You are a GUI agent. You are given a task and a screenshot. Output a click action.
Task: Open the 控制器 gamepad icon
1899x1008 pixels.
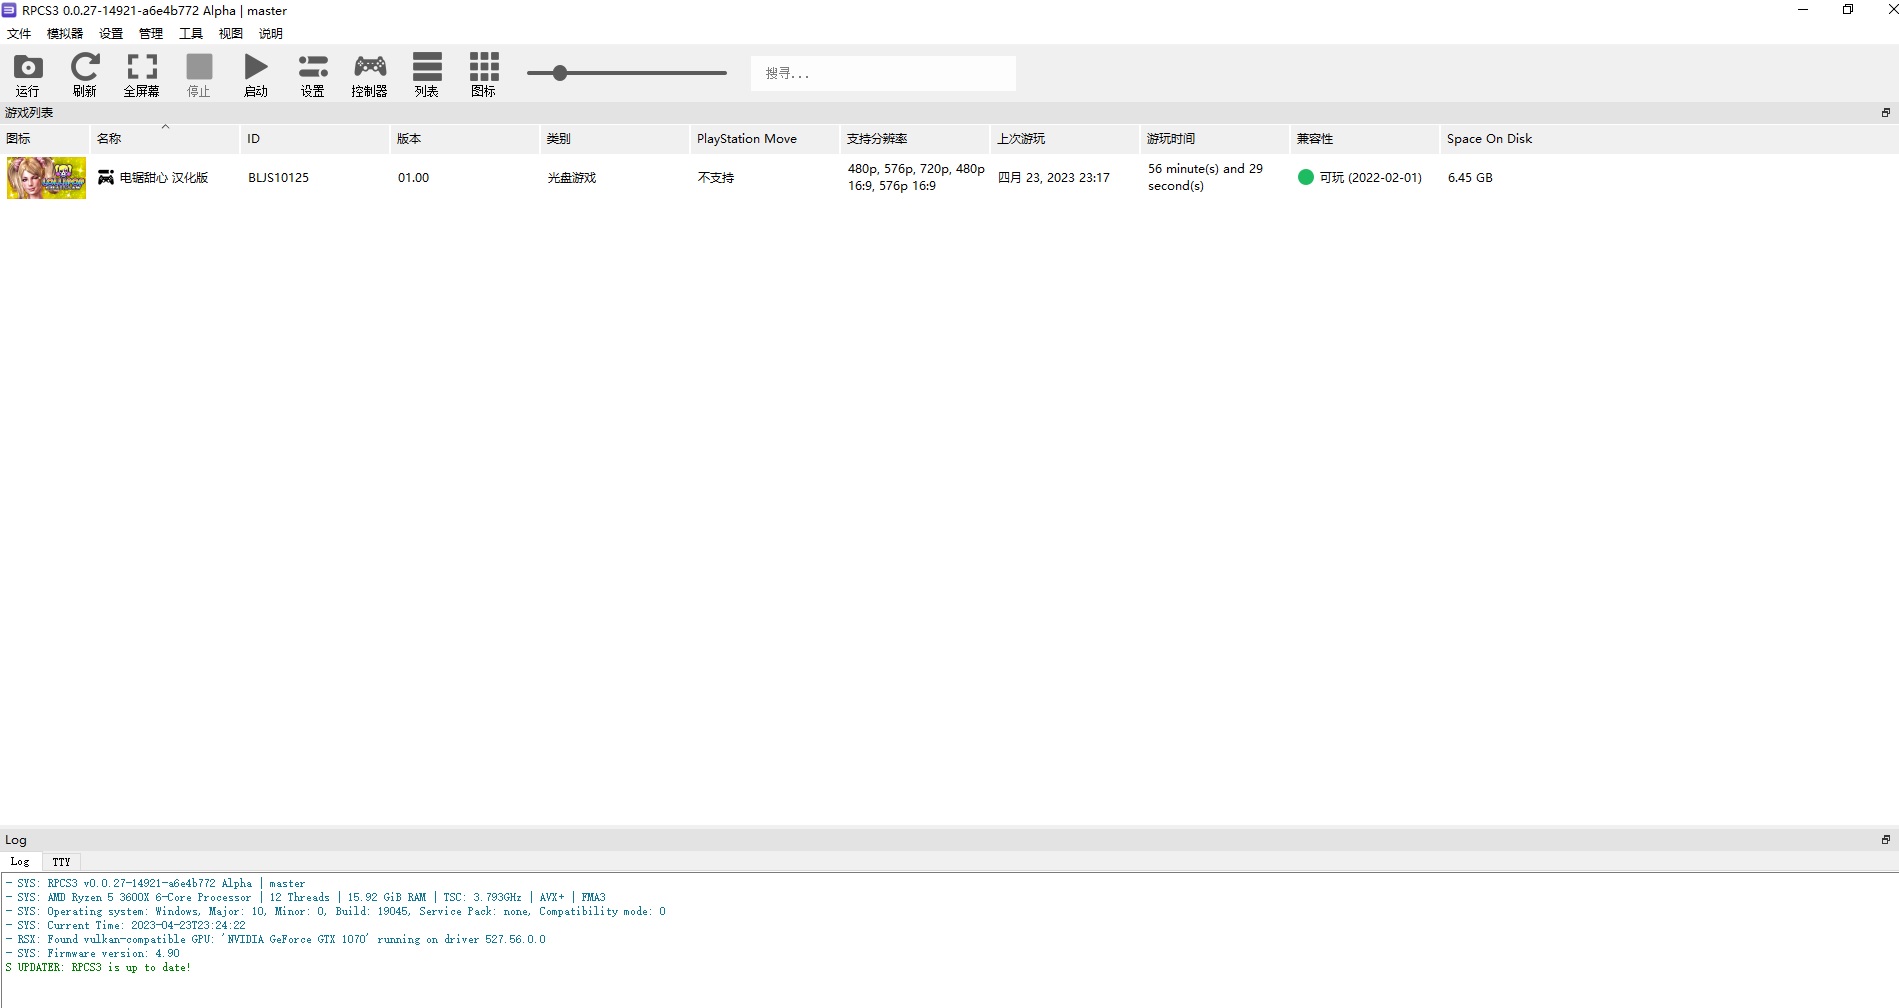pos(370,68)
